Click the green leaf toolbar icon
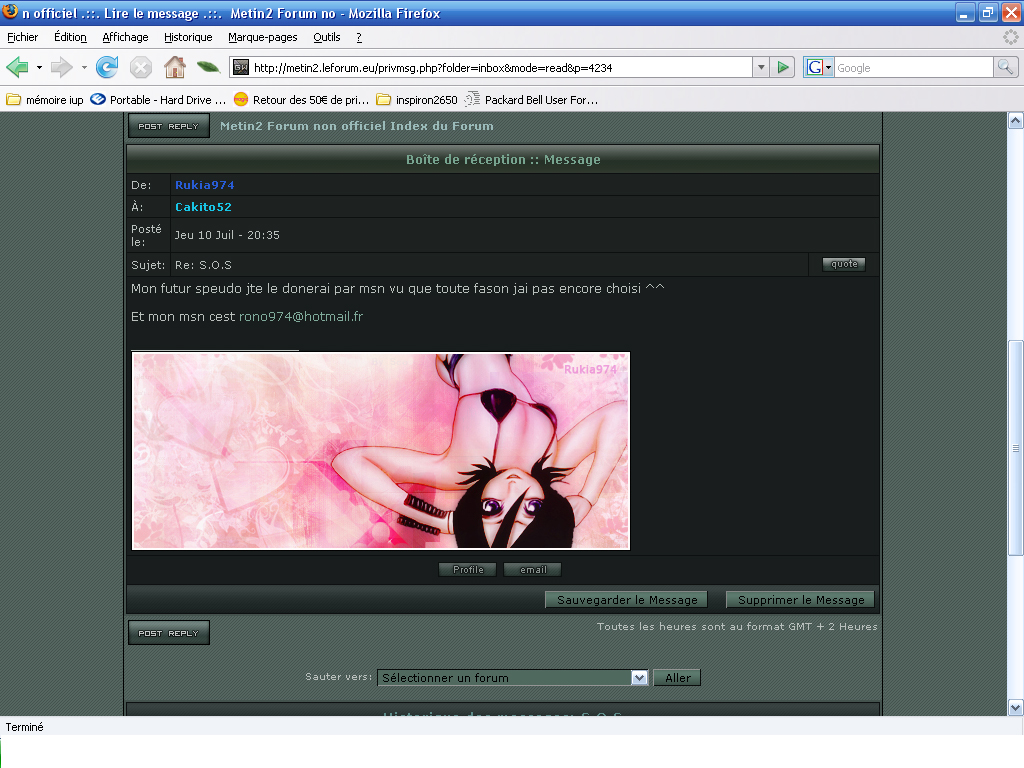1024x768 pixels. [x=208, y=67]
